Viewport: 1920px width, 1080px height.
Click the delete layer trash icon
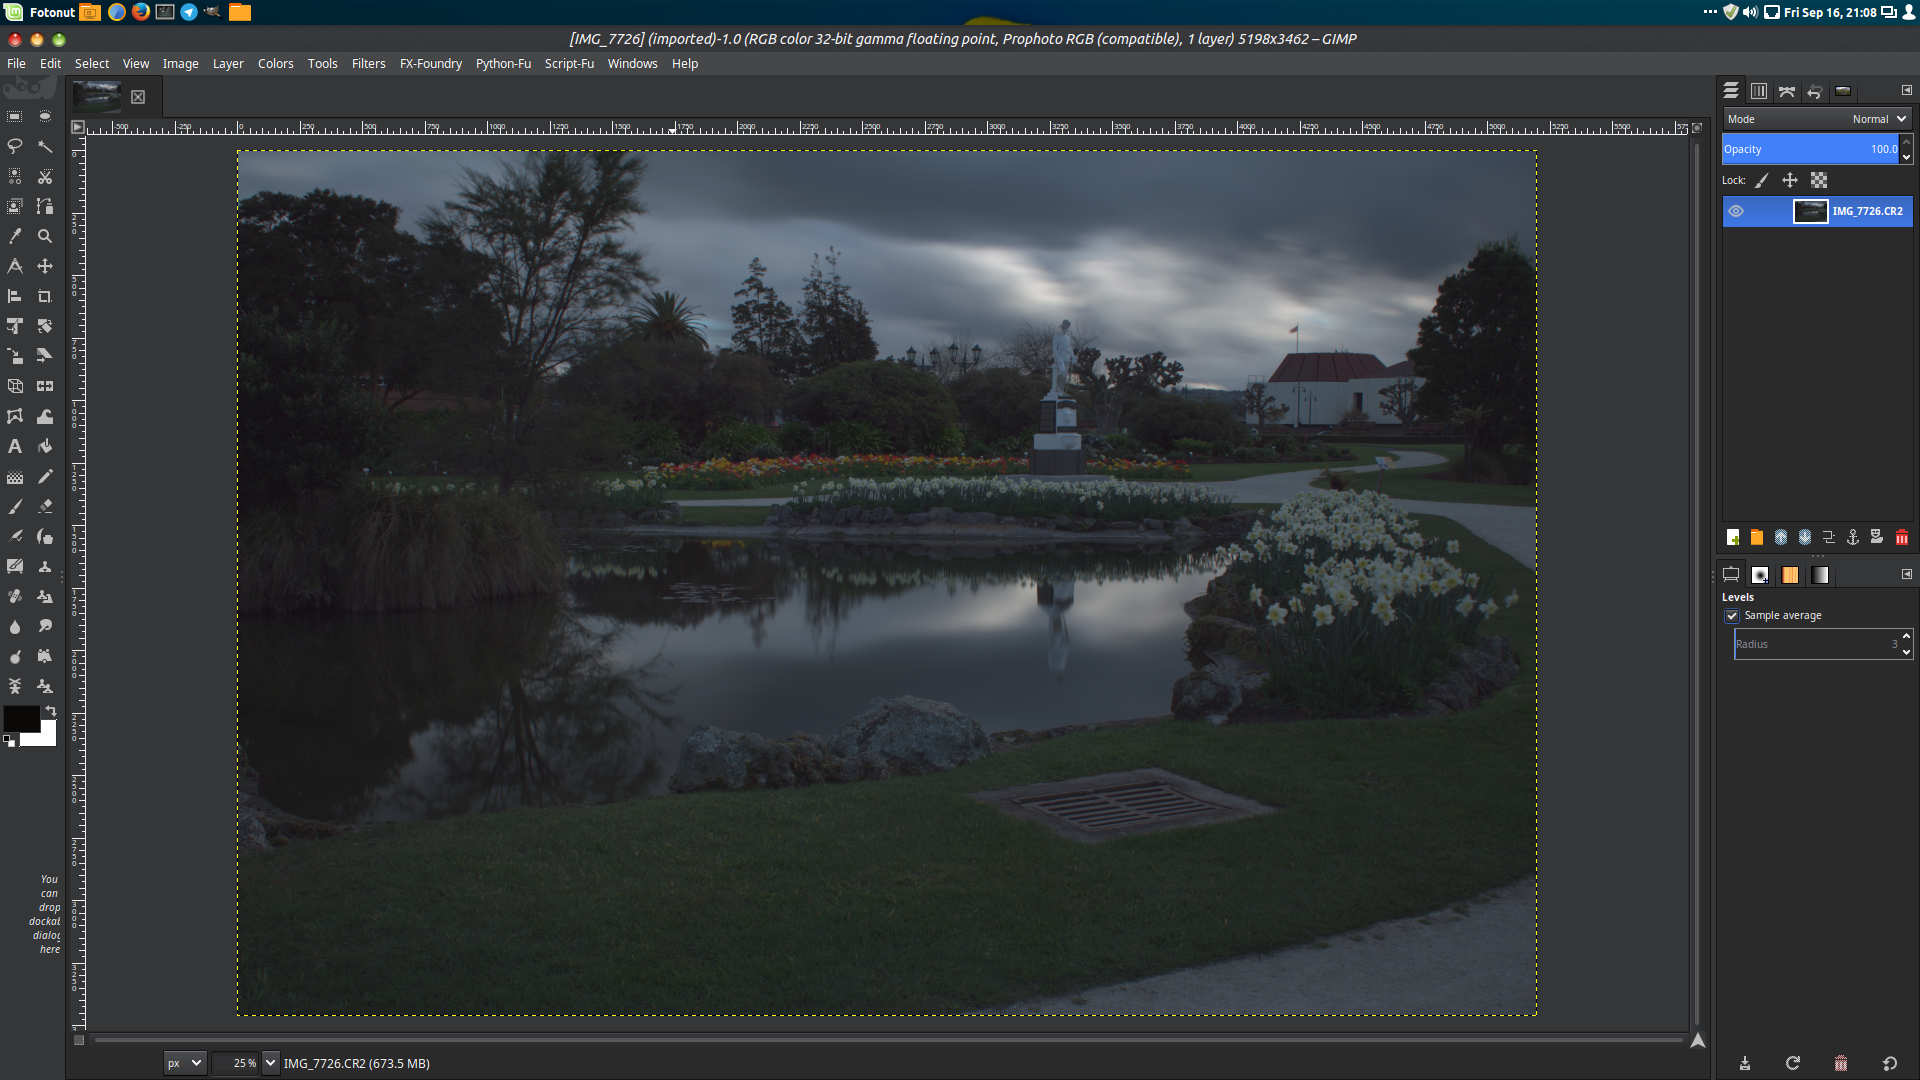coord(1901,538)
